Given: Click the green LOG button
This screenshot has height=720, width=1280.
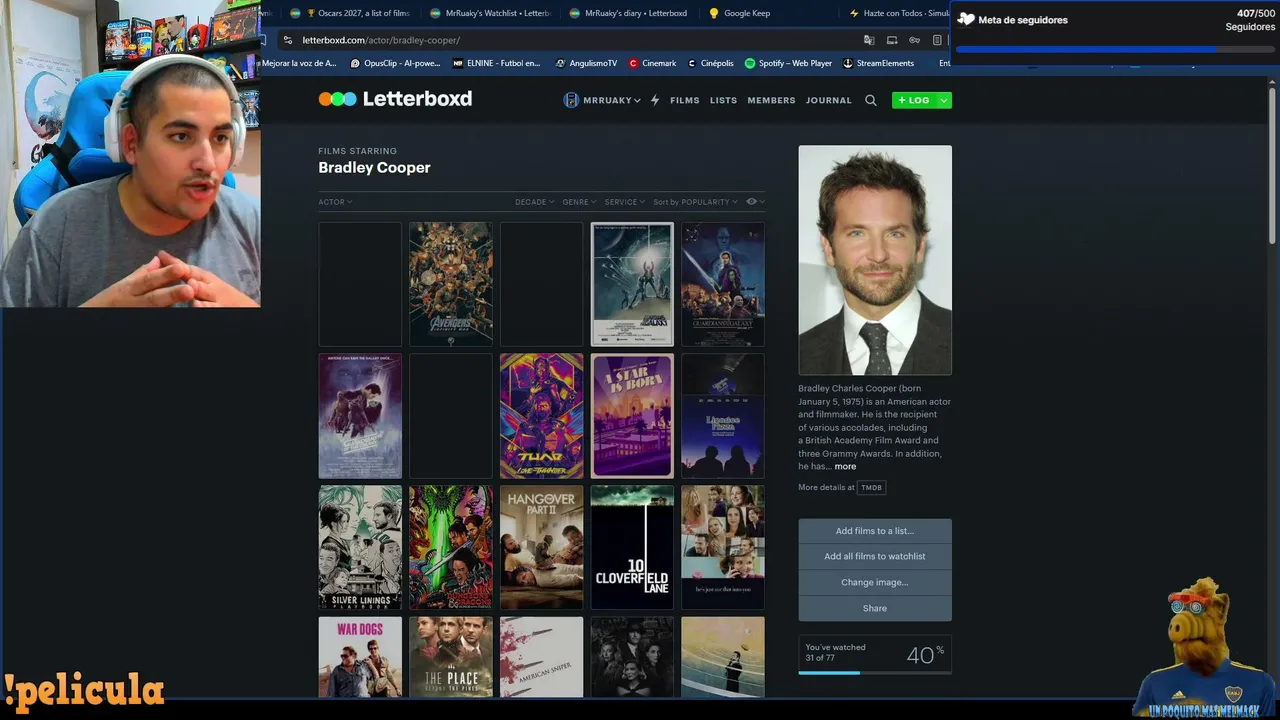Looking at the screenshot, I should pyautogui.click(x=914, y=100).
